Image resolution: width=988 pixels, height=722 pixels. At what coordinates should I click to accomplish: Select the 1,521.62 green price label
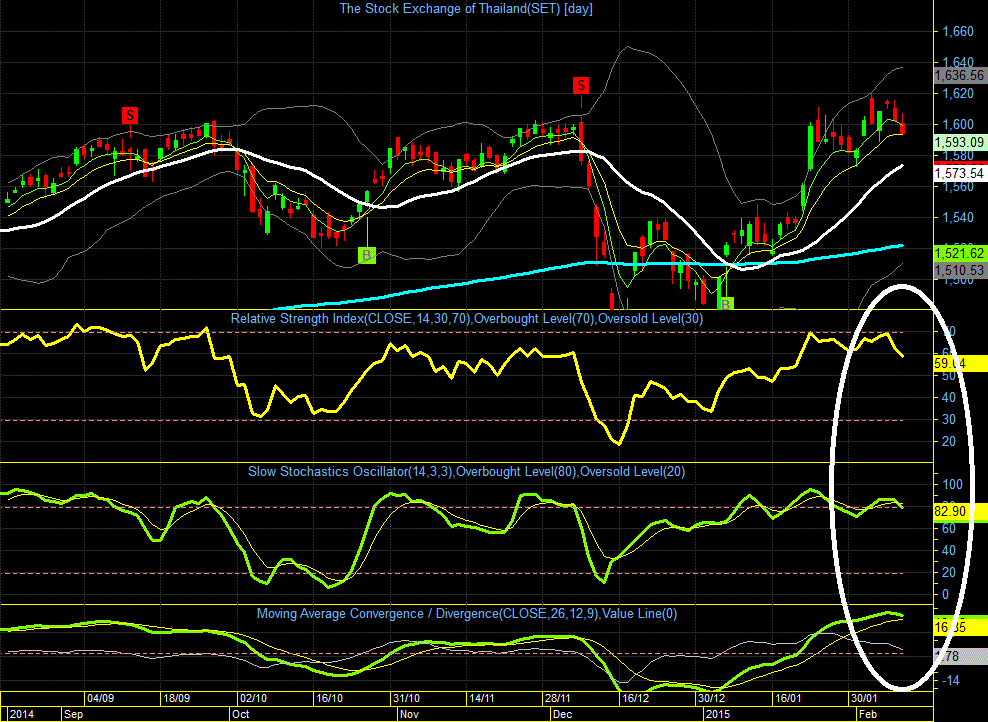coord(959,253)
